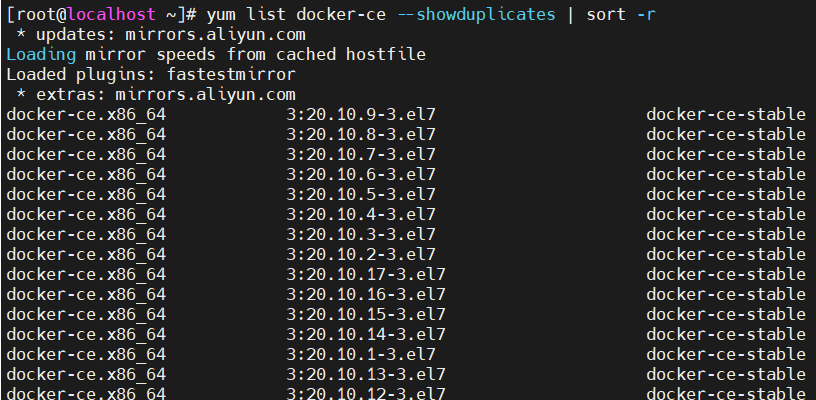Click the 3:20.10.2-3.el7 entry
This screenshot has height=400, width=816.
[361, 254]
